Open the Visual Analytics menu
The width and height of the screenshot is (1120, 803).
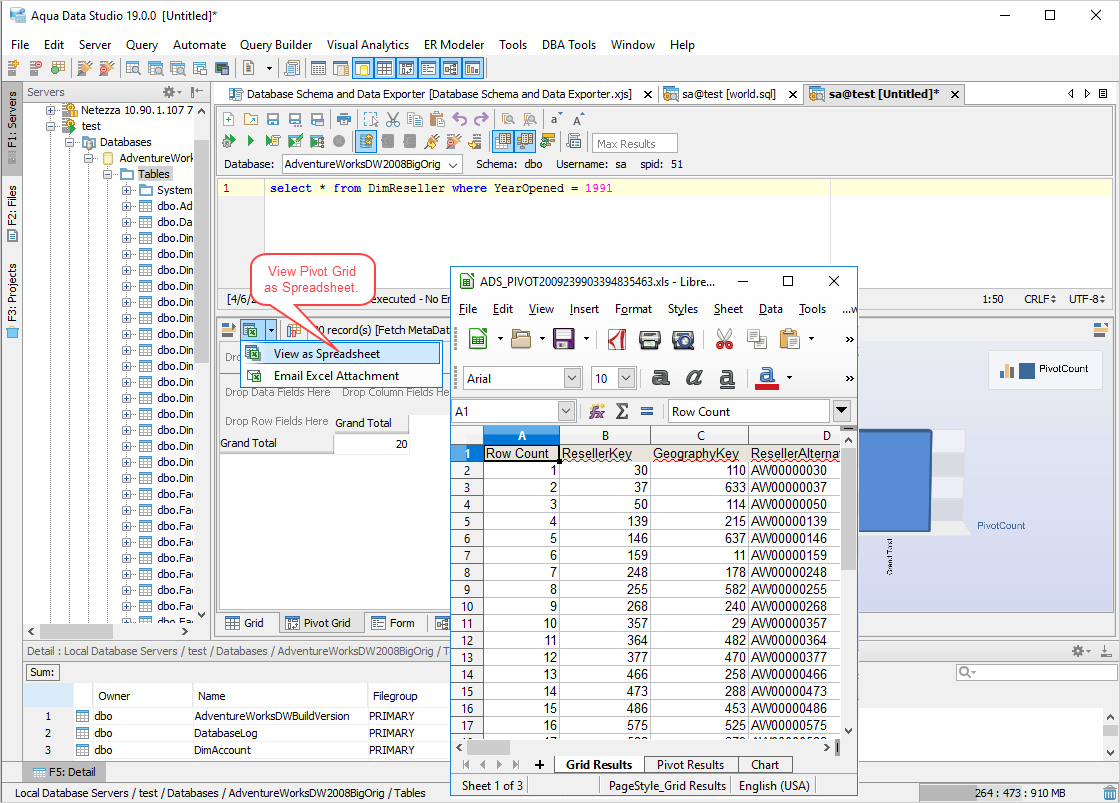tap(368, 45)
